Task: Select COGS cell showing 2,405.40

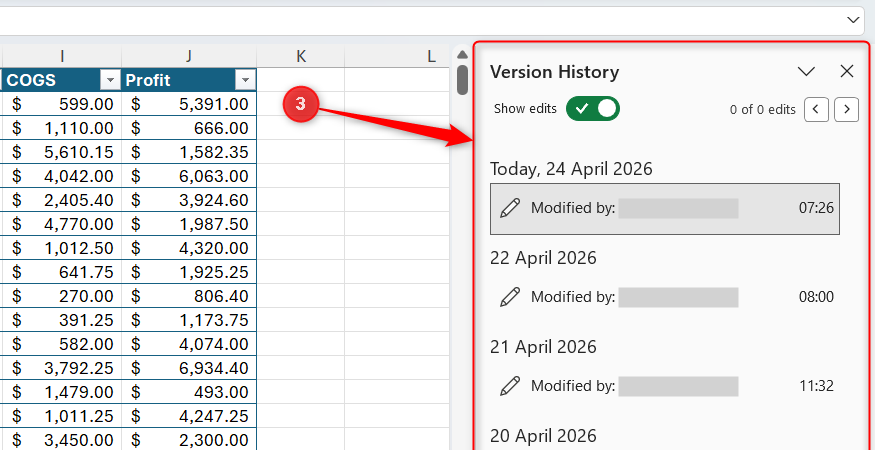Action: pyautogui.click(x=62, y=200)
